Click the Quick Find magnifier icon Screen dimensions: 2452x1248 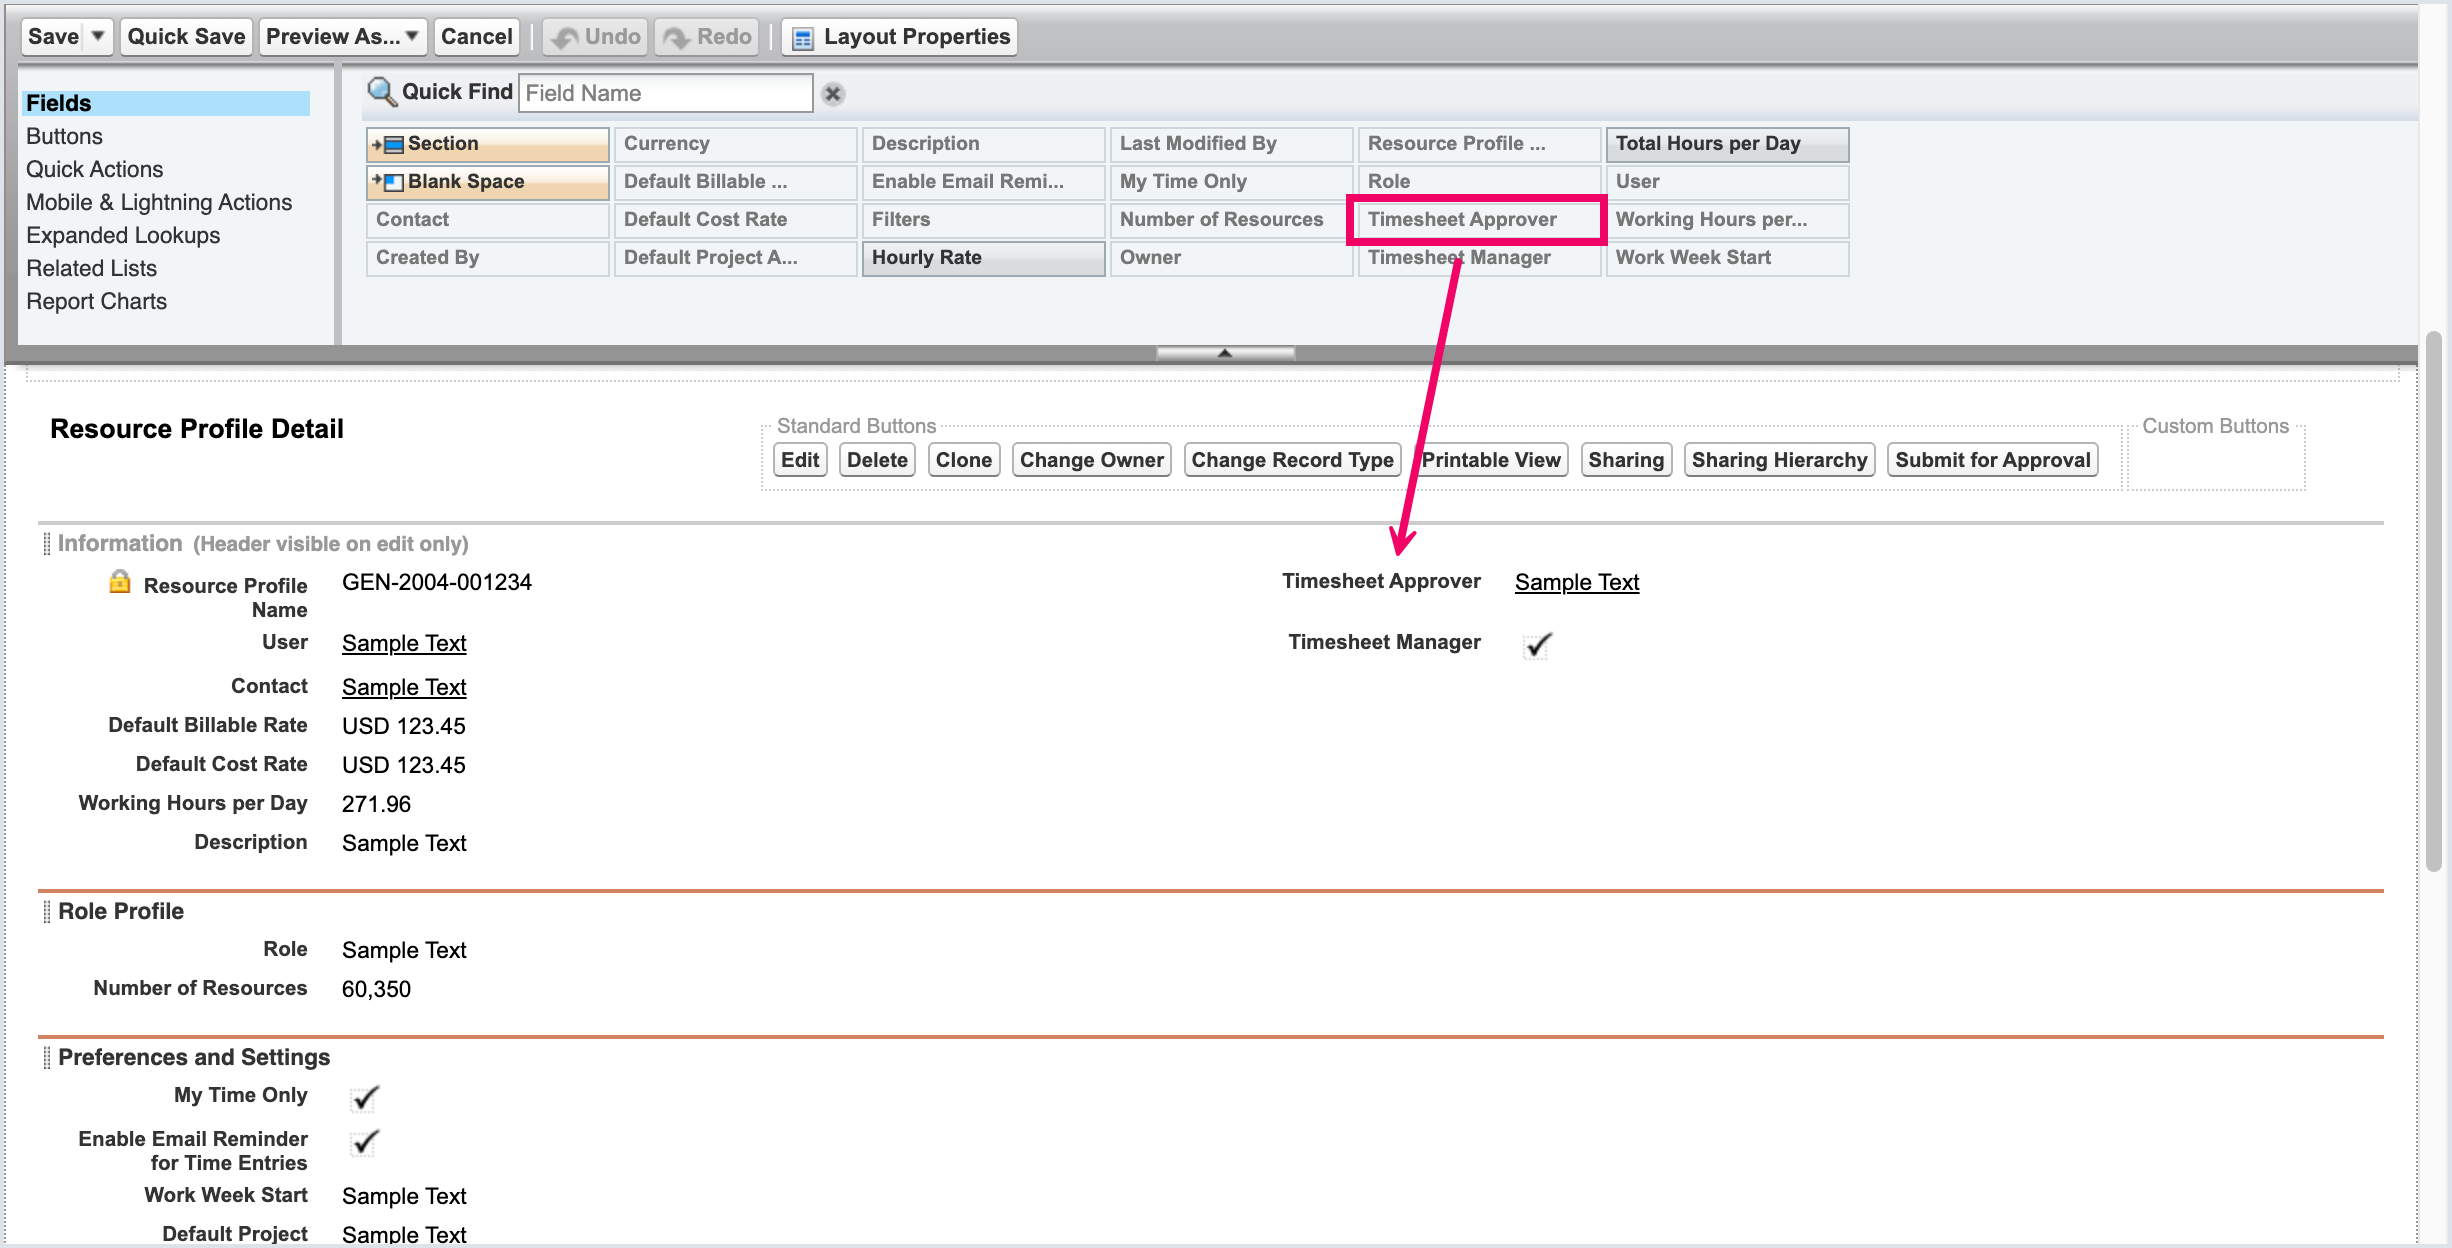[x=381, y=92]
